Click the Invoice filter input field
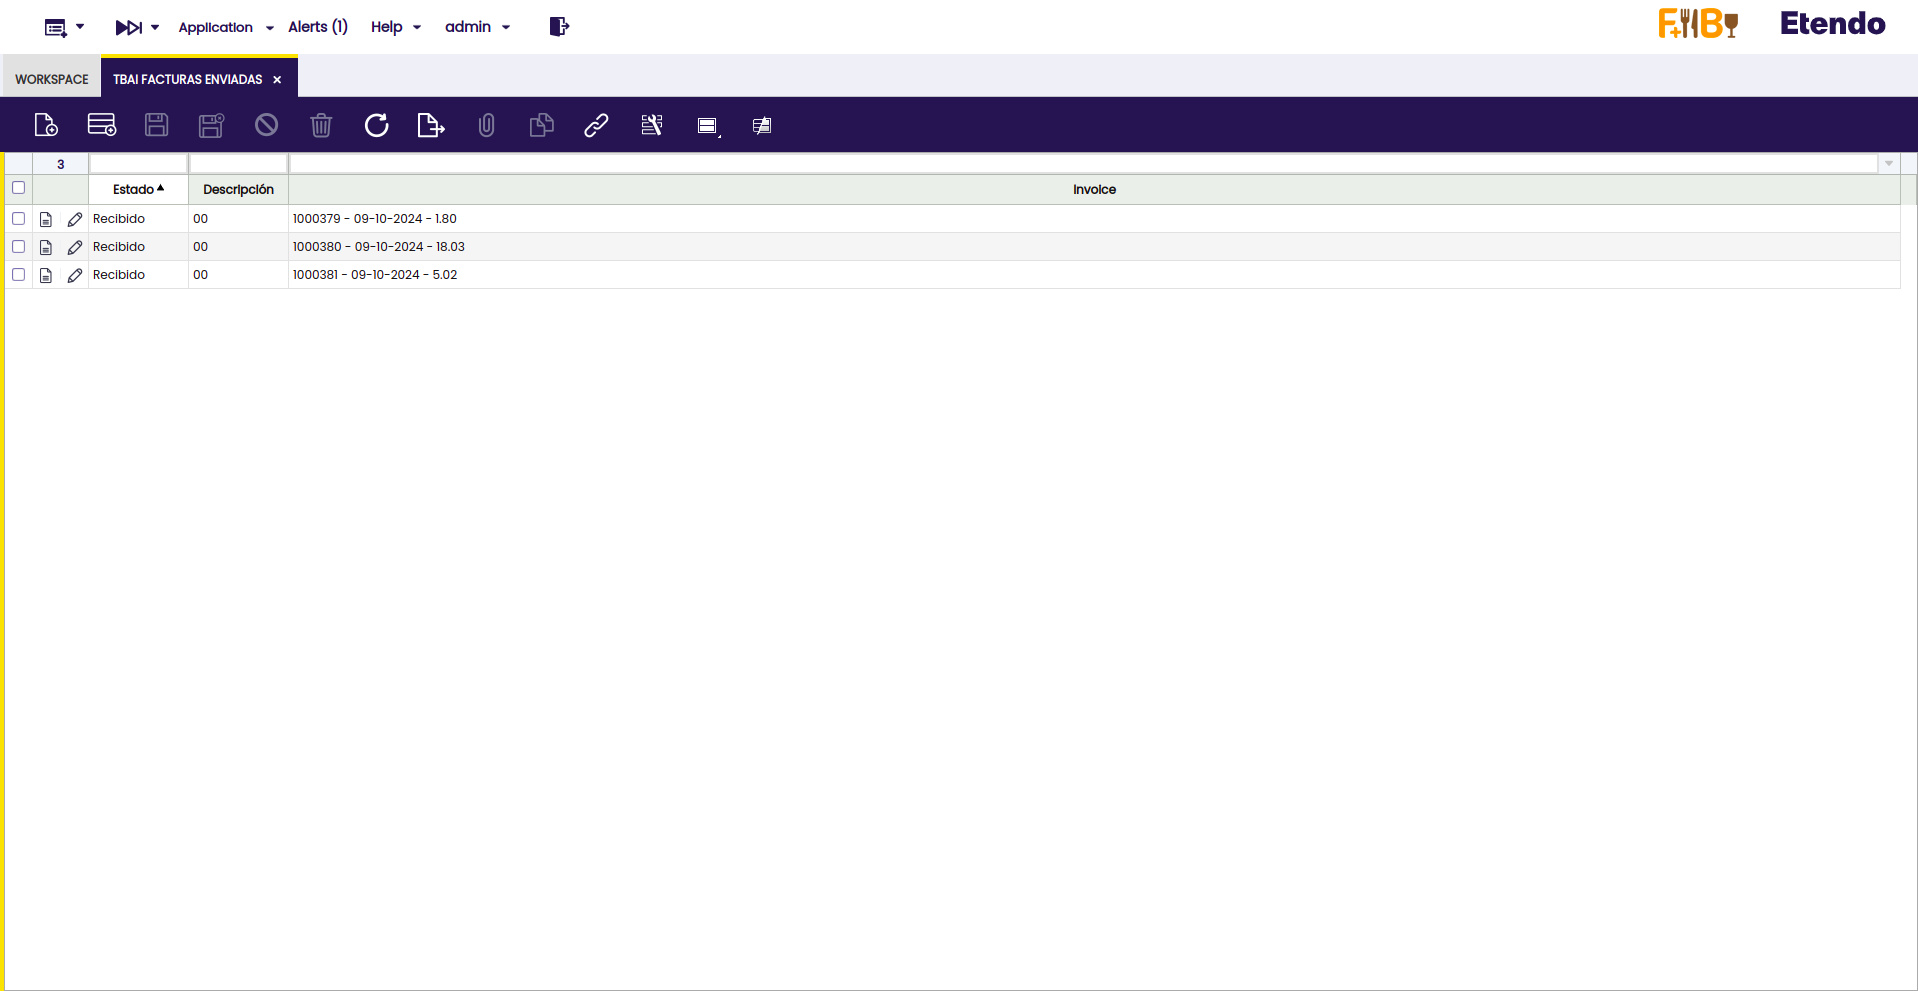Screen dimensions: 1918x991 [1084, 164]
